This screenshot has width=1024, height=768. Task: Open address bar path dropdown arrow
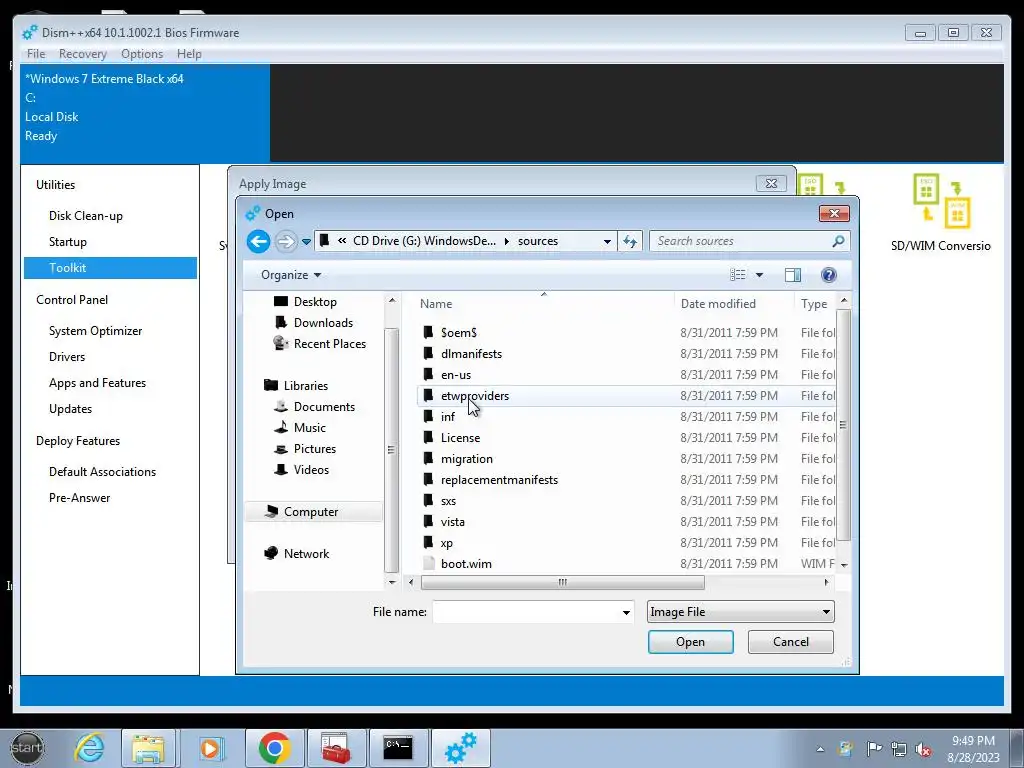point(607,241)
